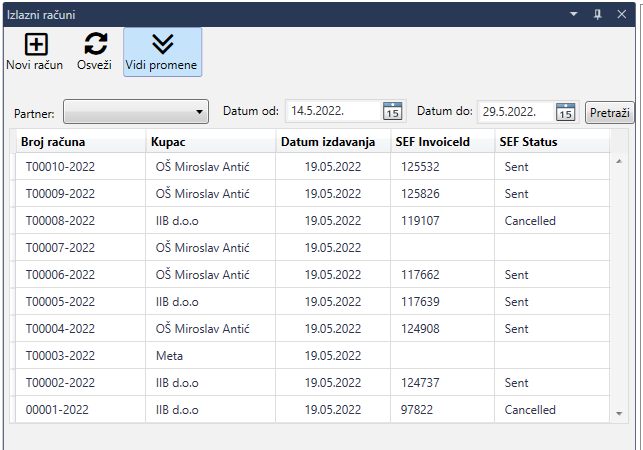The image size is (643, 450).
Task: Expand the Partner combo box
Action: pyautogui.click(x=136, y=112)
